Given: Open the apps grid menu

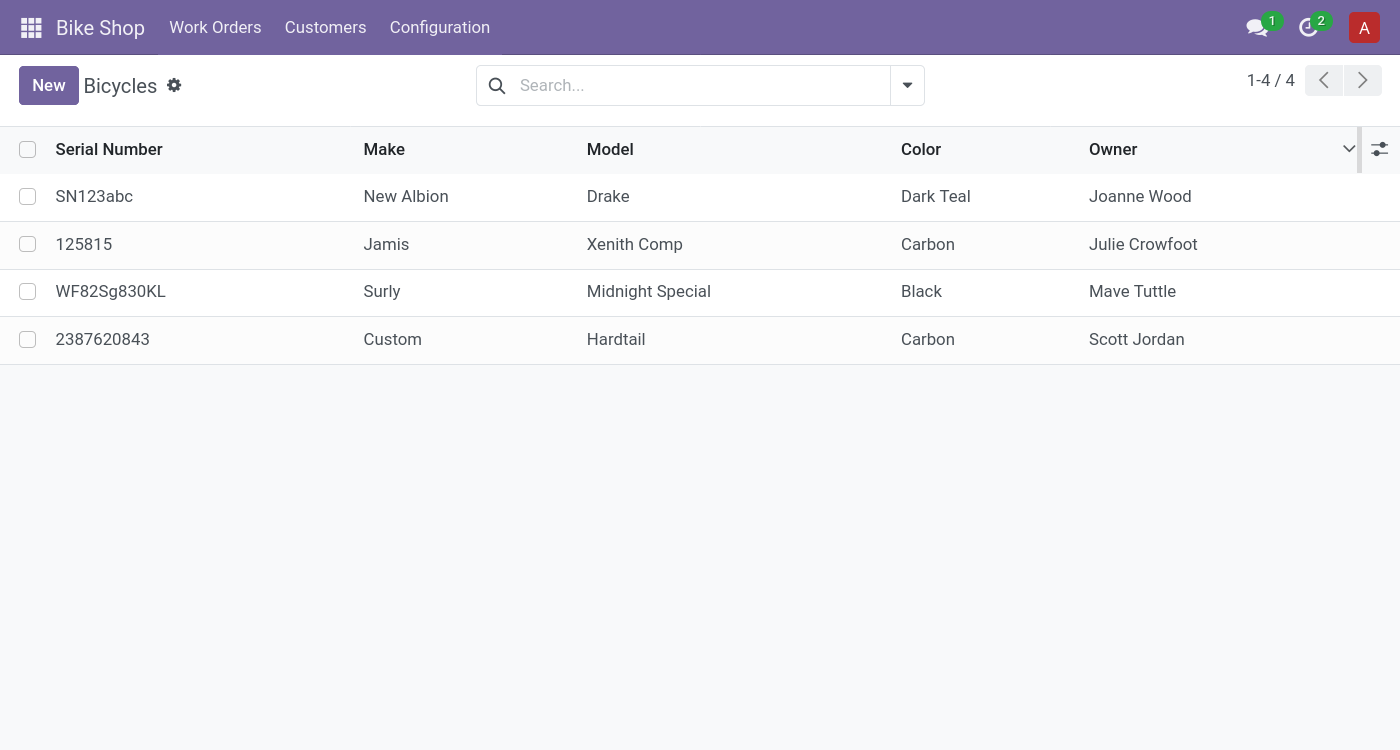Looking at the screenshot, I should tap(31, 27).
